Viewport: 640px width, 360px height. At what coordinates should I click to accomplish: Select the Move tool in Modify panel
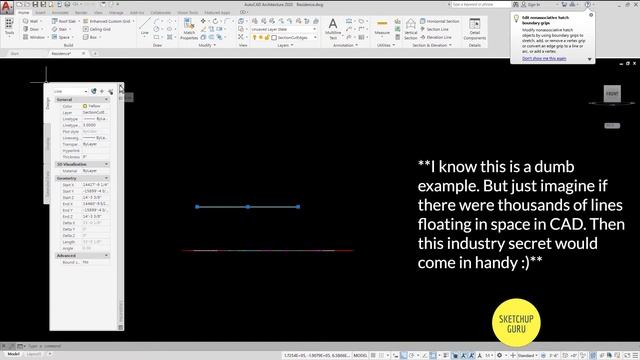203,21
